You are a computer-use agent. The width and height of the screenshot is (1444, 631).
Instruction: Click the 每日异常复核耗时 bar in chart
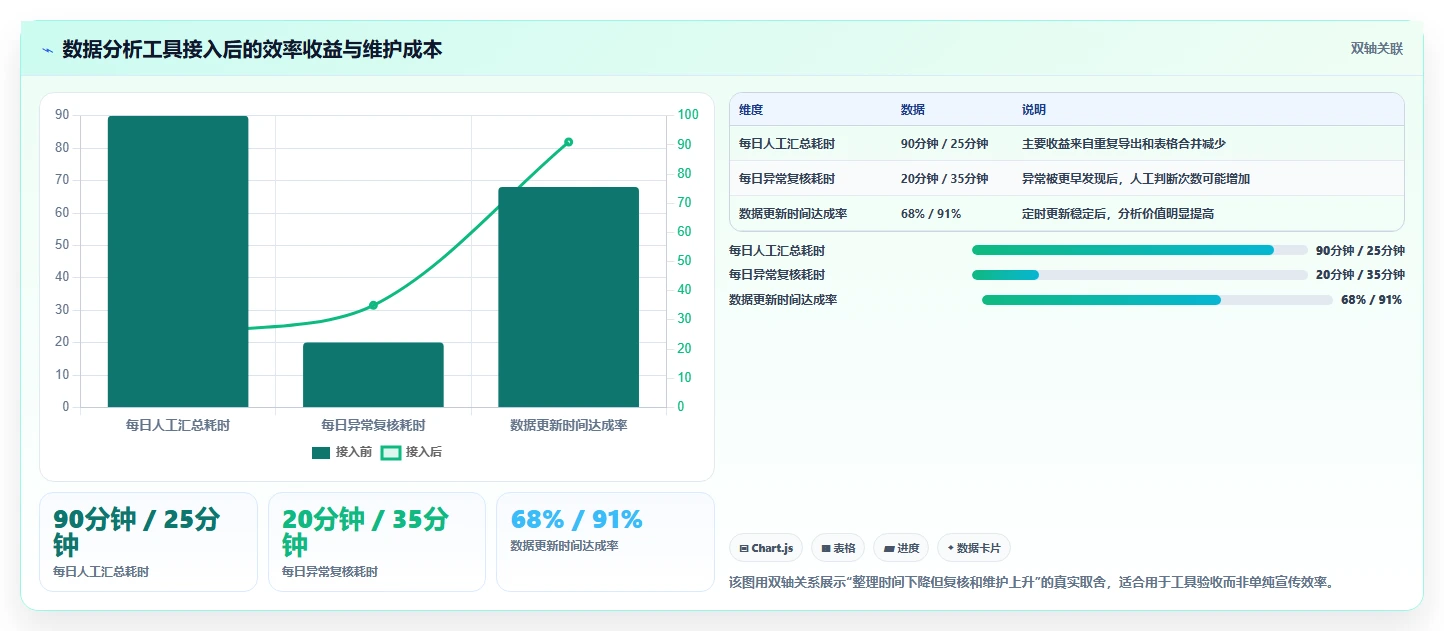coord(373,375)
